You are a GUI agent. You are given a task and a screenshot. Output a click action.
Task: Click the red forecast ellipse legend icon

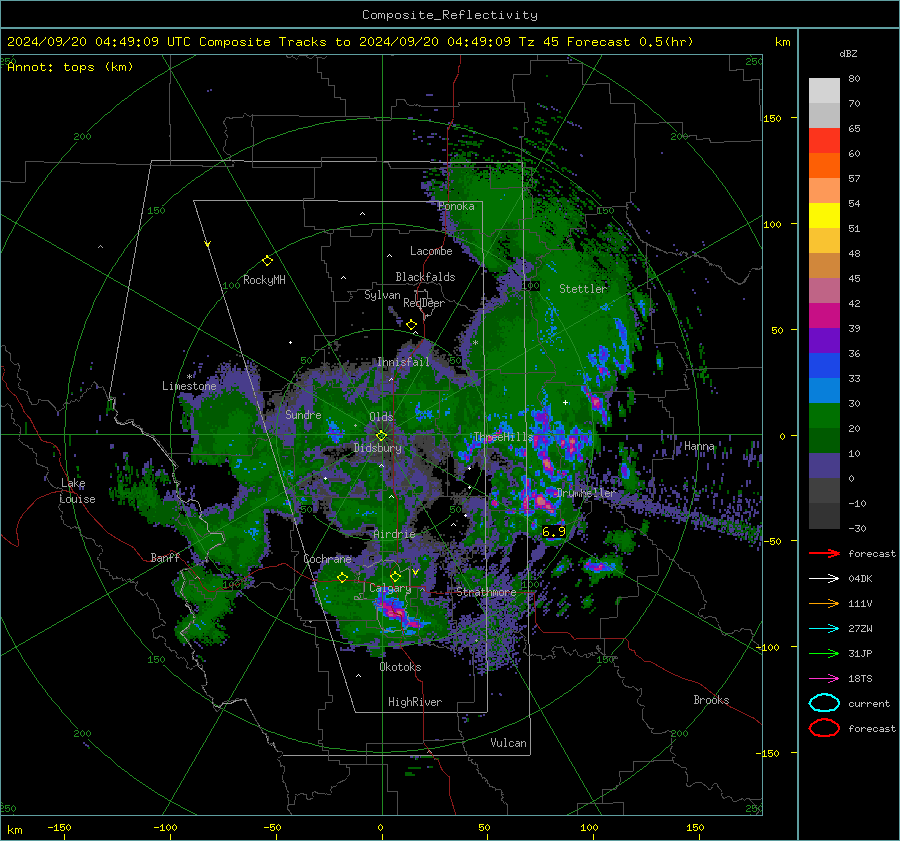tap(824, 728)
